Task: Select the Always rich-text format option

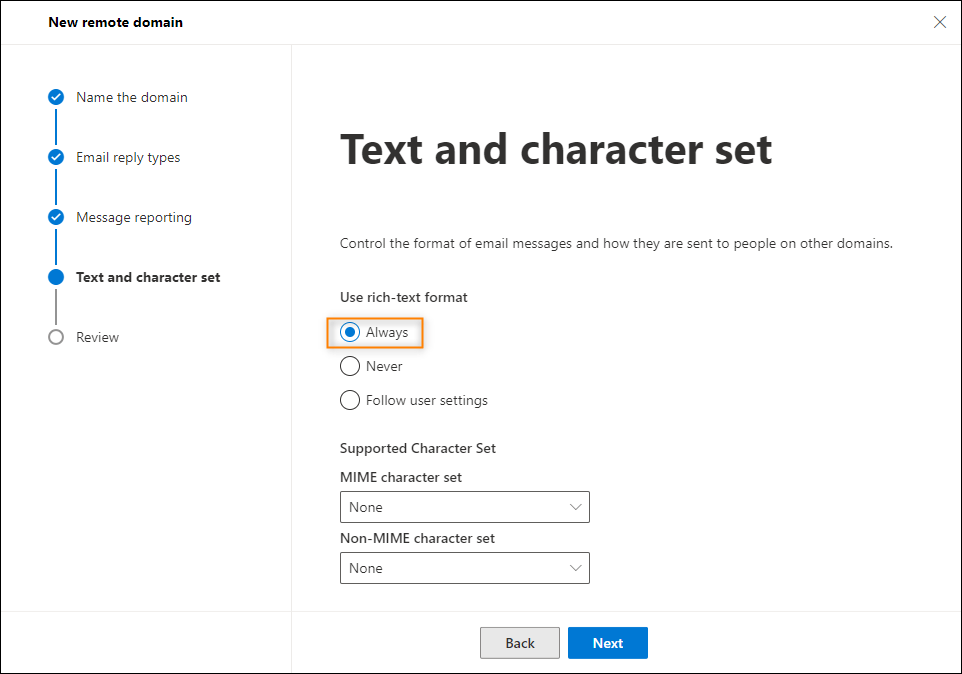Action: [x=349, y=332]
